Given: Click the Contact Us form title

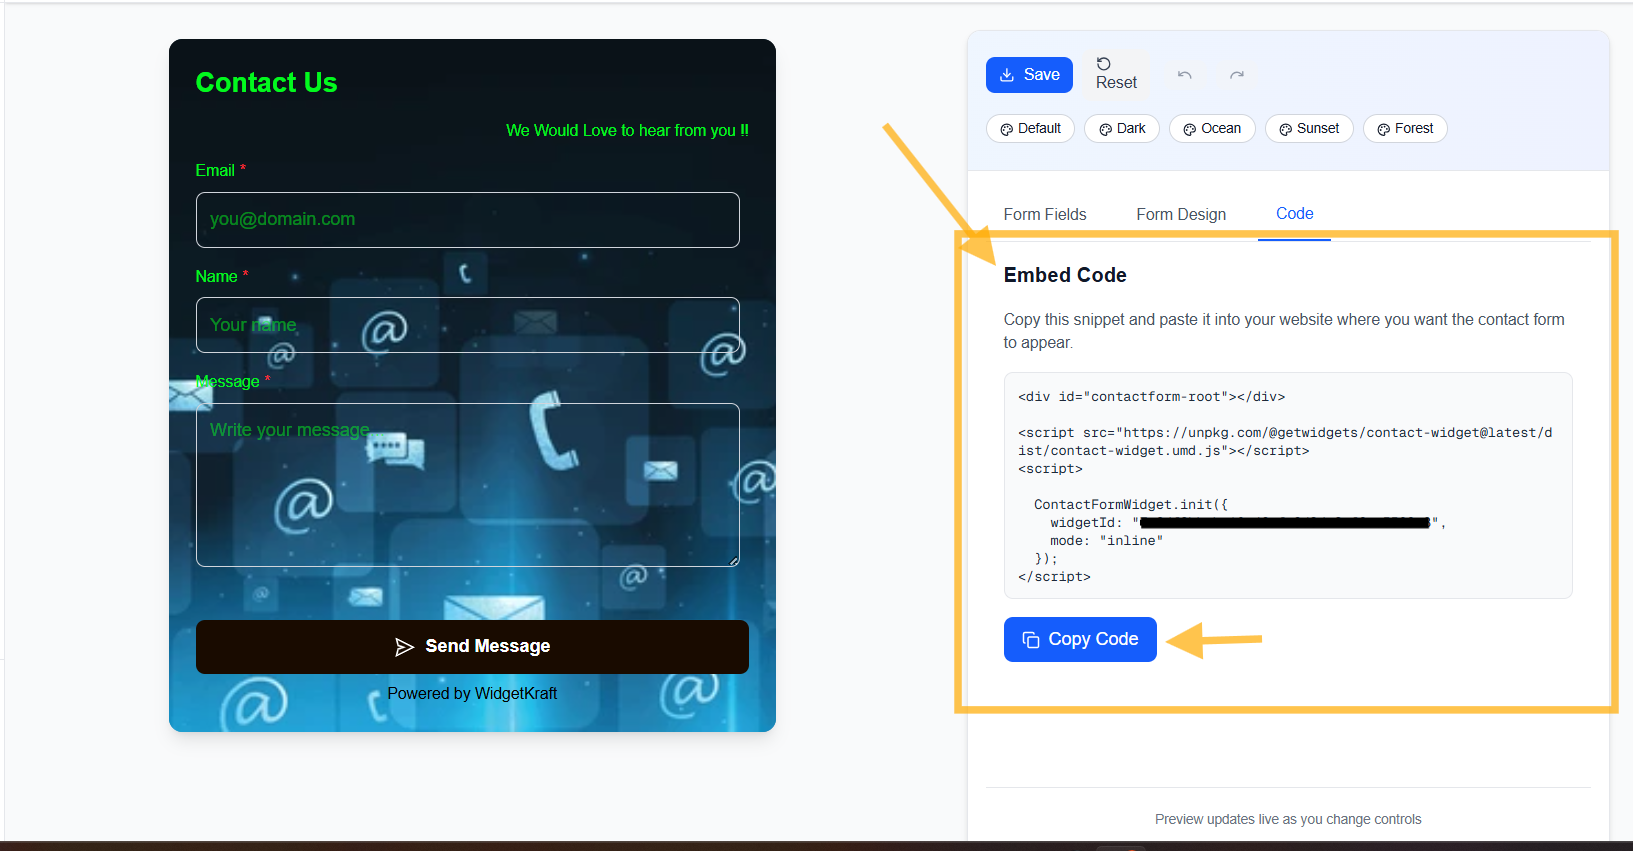Looking at the screenshot, I should pos(266,82).
